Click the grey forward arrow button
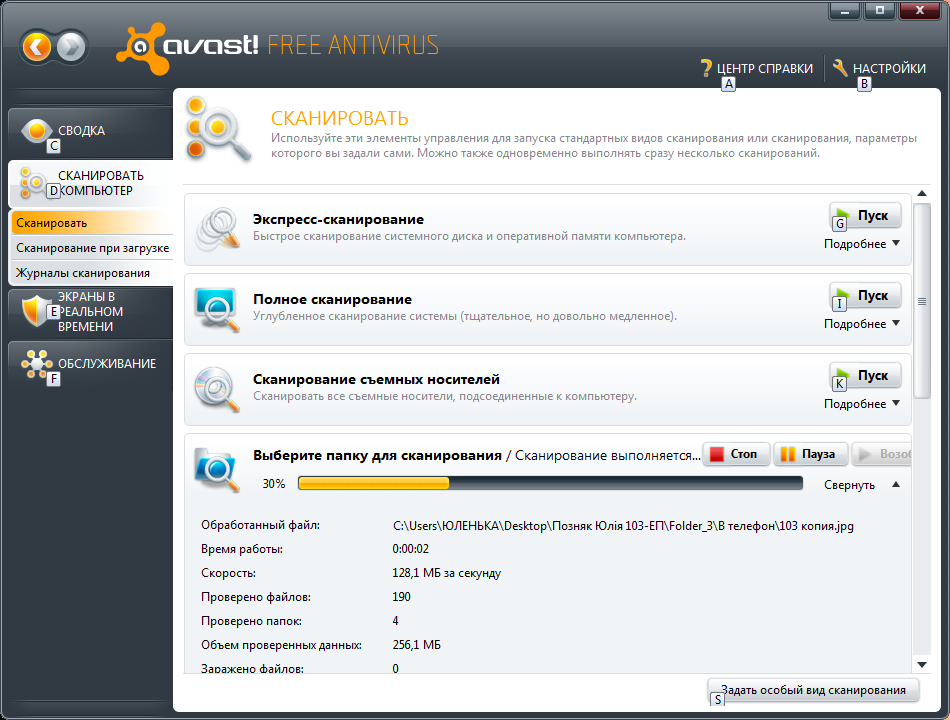The image size is (950, 720). (72, 47)
